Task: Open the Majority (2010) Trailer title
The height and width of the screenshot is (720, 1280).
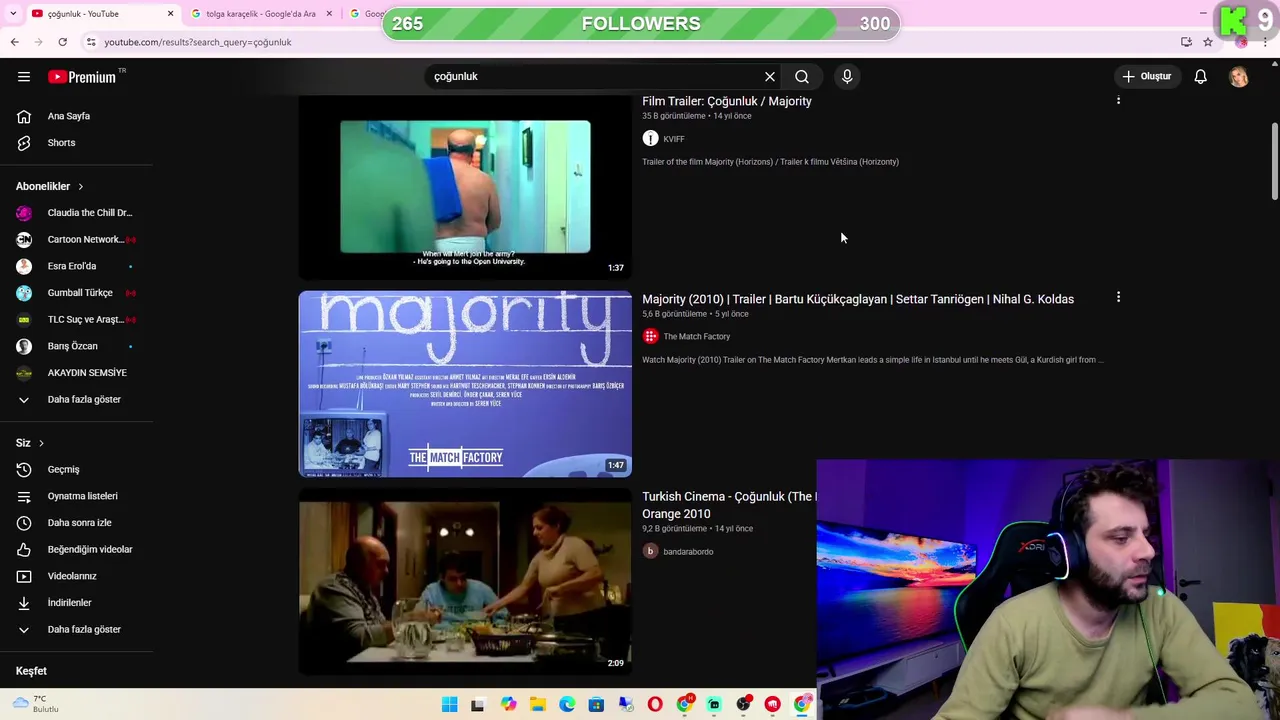Action: 858,299
